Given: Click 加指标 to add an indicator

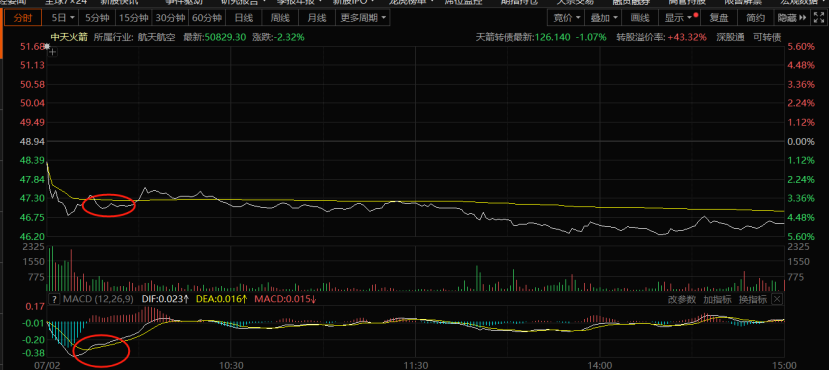Looking at the screenshot, I should [x=717, y=300].
